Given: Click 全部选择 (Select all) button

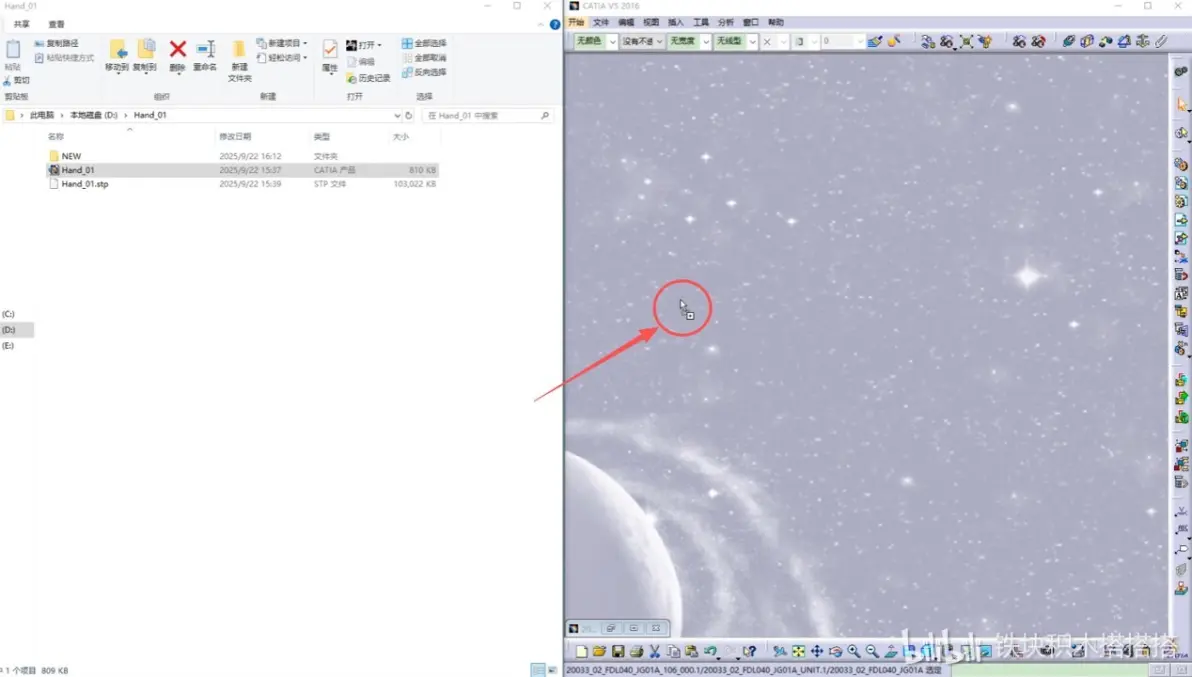Looking at the screenshot, I should click(x=424, y=43).
